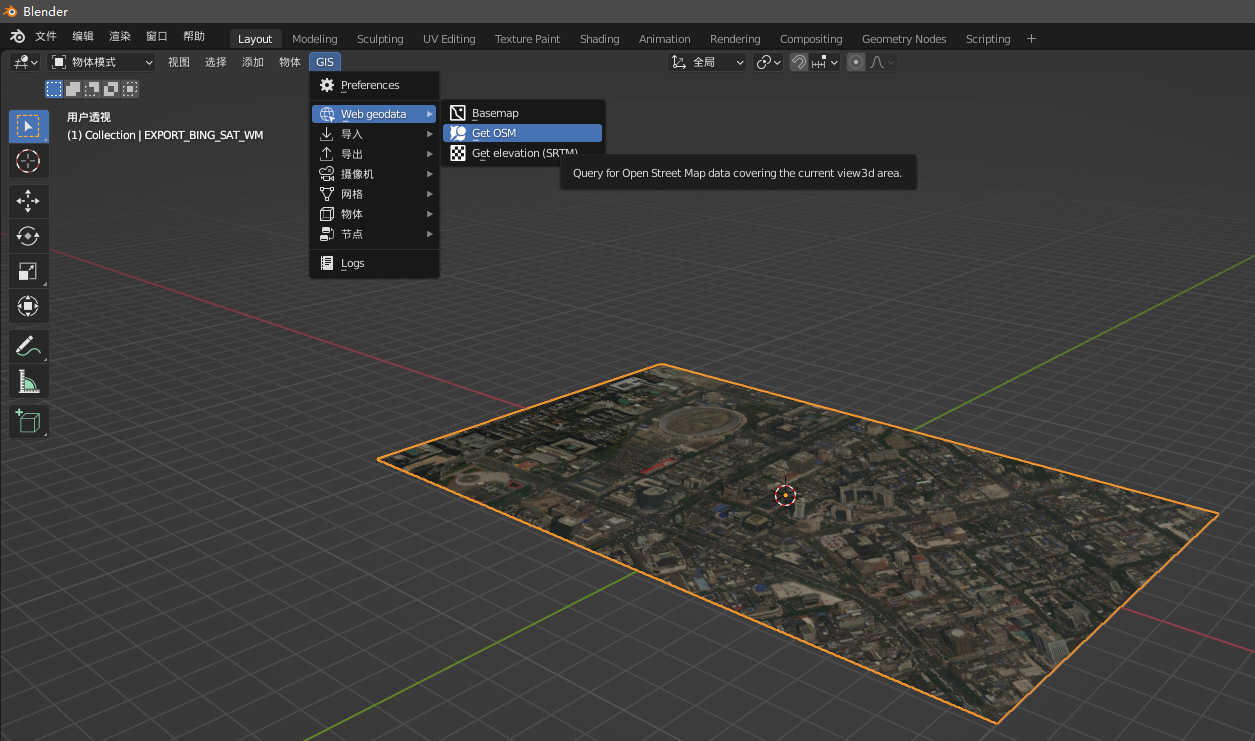The height and width of the screenshot is (741, 1255).
Task: Choose the Invert selection mode icon
Action: tap(111, 89)
